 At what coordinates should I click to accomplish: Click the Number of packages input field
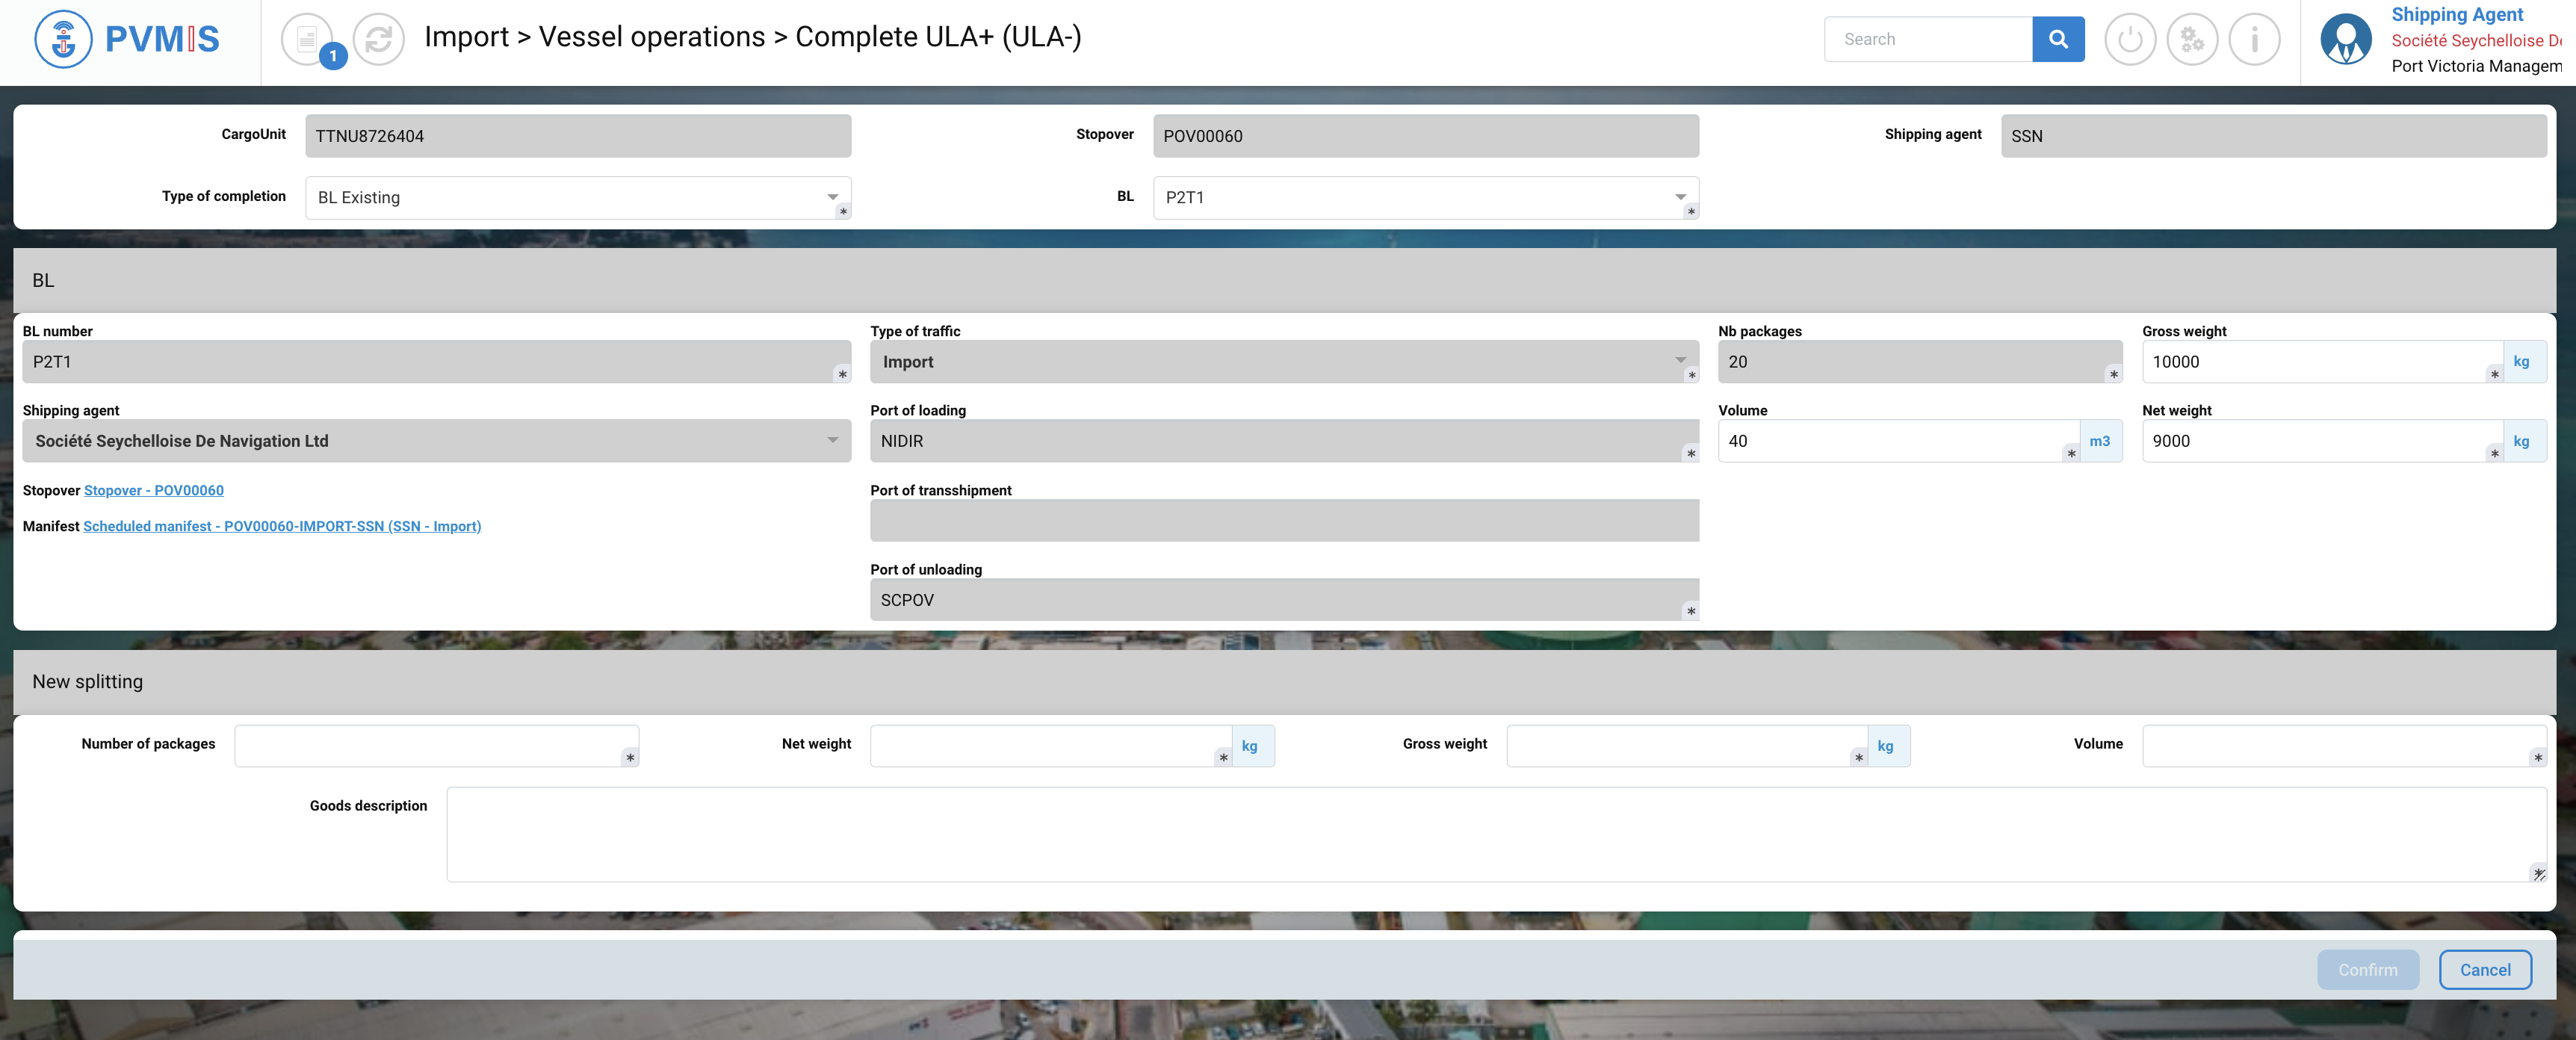point(435,745)
